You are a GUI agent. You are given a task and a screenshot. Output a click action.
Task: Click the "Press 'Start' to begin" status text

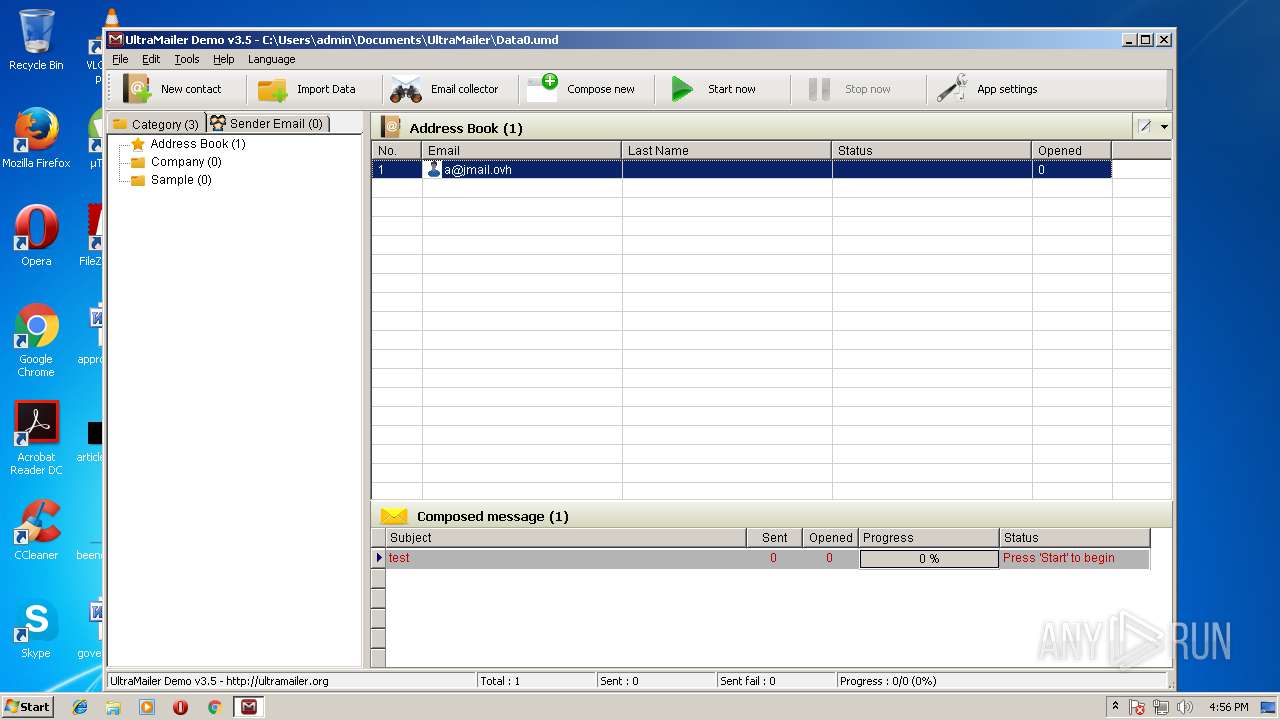(1058, 558)
